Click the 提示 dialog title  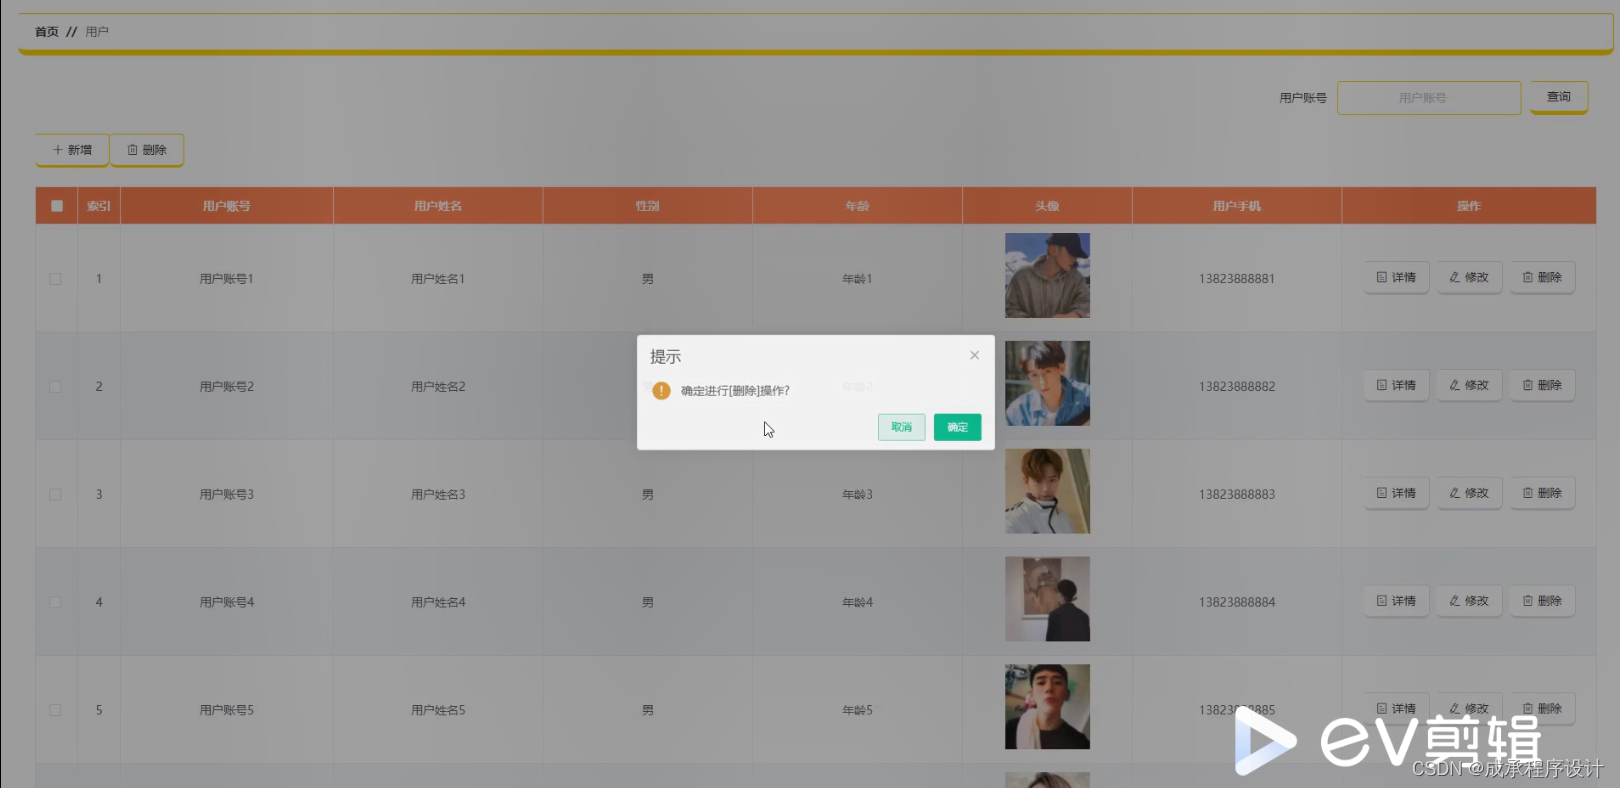coord(665,357)
